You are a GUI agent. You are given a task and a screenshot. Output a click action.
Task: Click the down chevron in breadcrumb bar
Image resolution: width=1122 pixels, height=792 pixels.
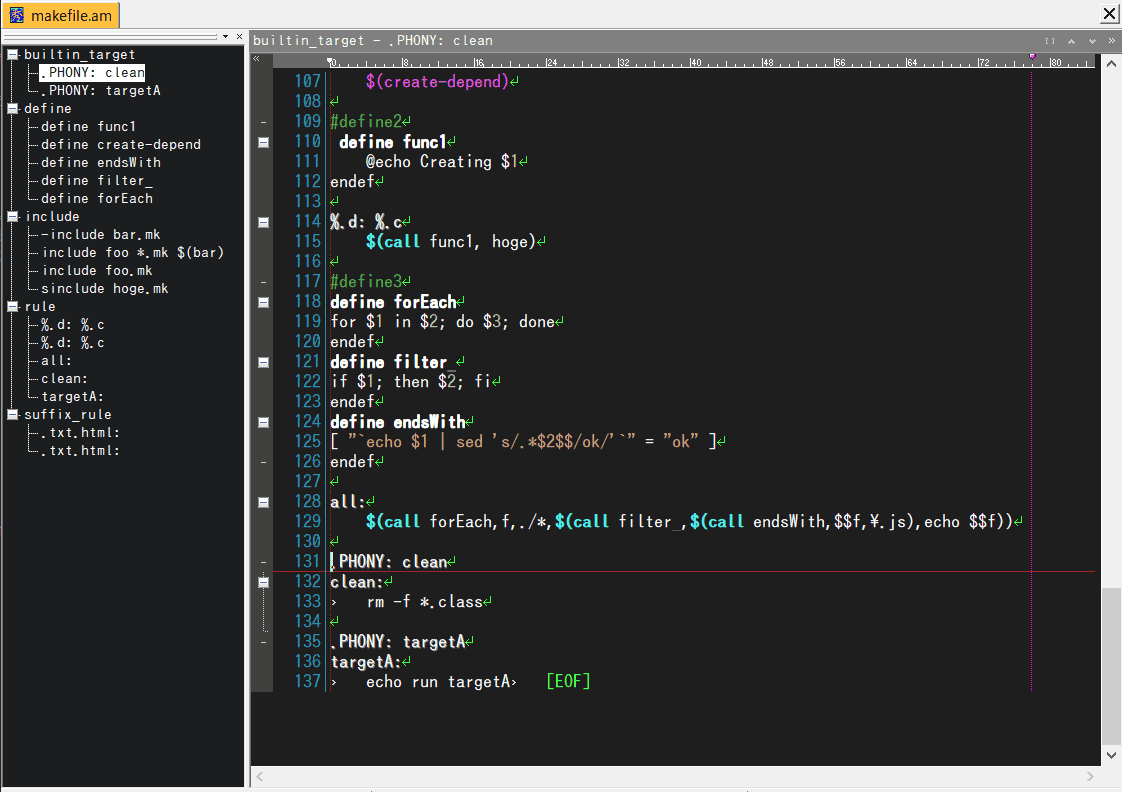tap(1092, 41)
